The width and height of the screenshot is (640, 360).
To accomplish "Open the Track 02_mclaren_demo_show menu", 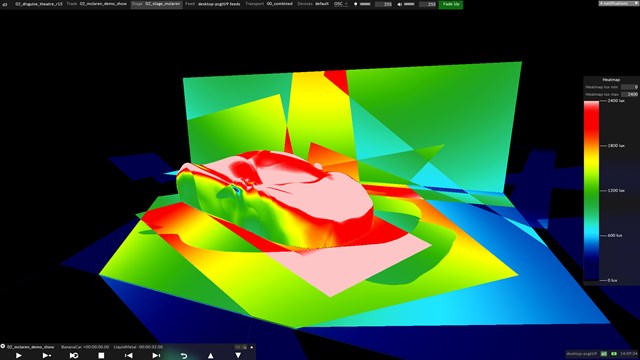I will coord(97,4).
